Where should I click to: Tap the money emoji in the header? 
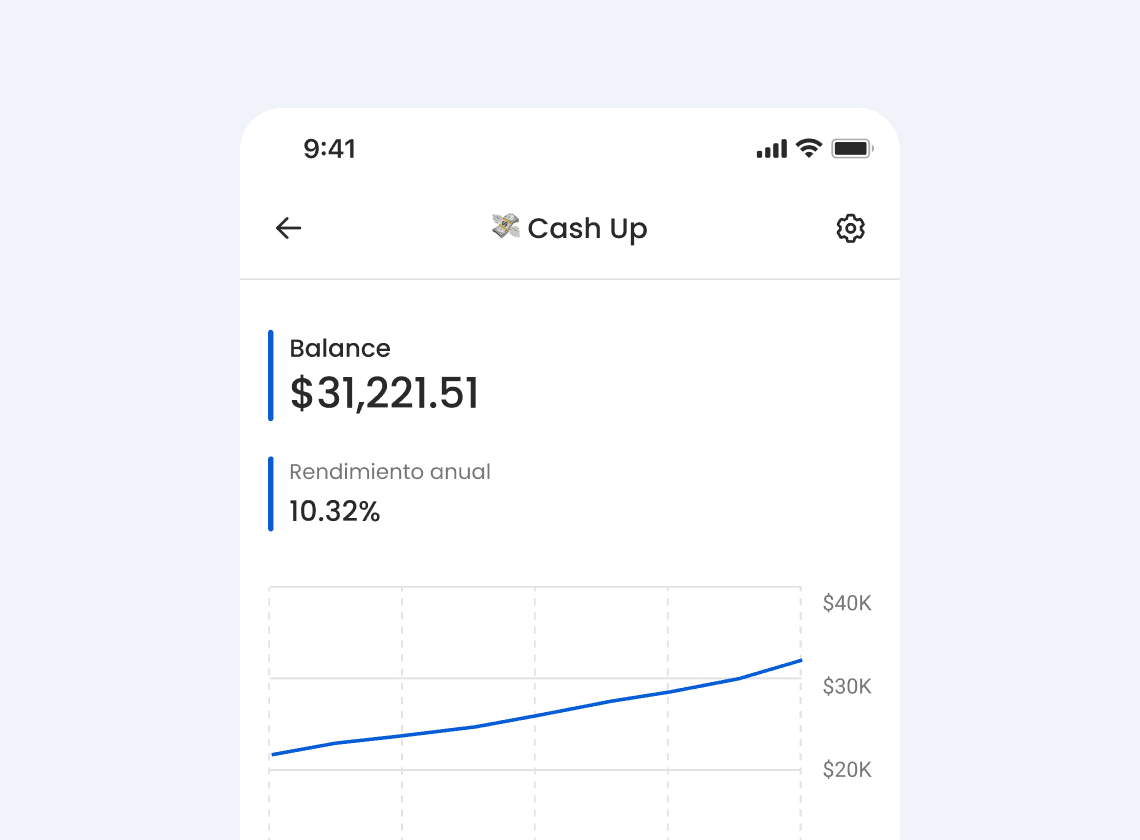point(505,228)
